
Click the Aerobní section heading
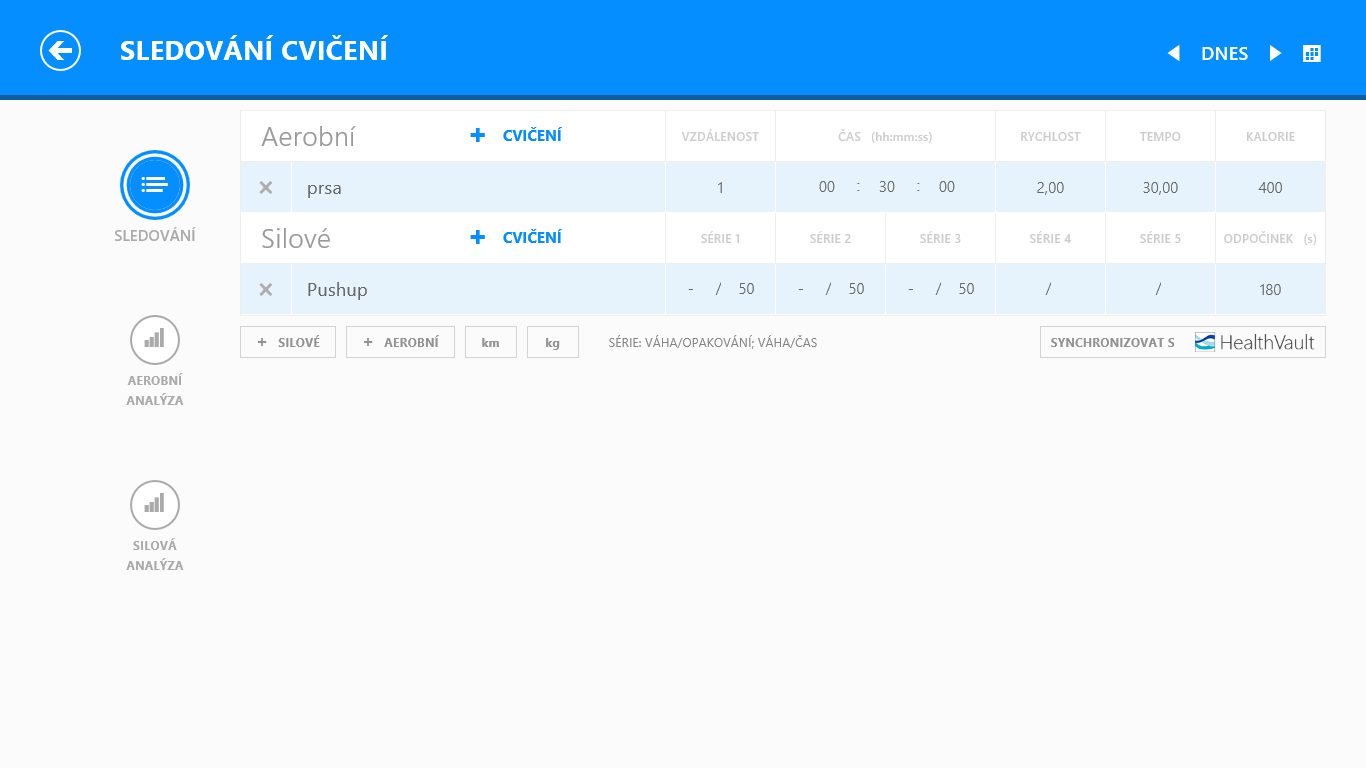(308, 136)
